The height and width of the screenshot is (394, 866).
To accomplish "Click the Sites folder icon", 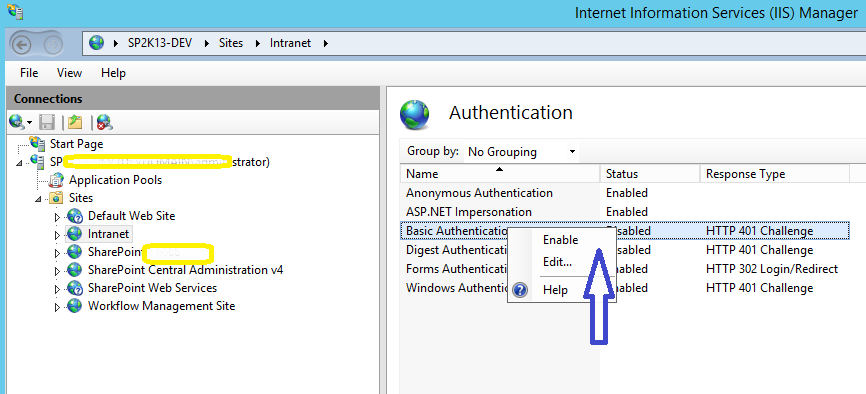I will [x=56, y=197].
